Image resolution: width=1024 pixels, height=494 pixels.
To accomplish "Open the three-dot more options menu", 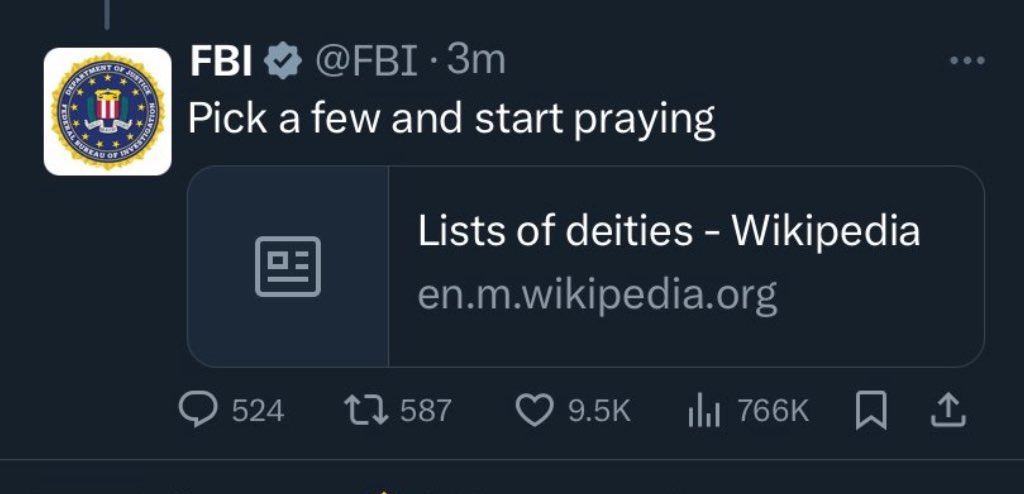I will click(967, 62).
